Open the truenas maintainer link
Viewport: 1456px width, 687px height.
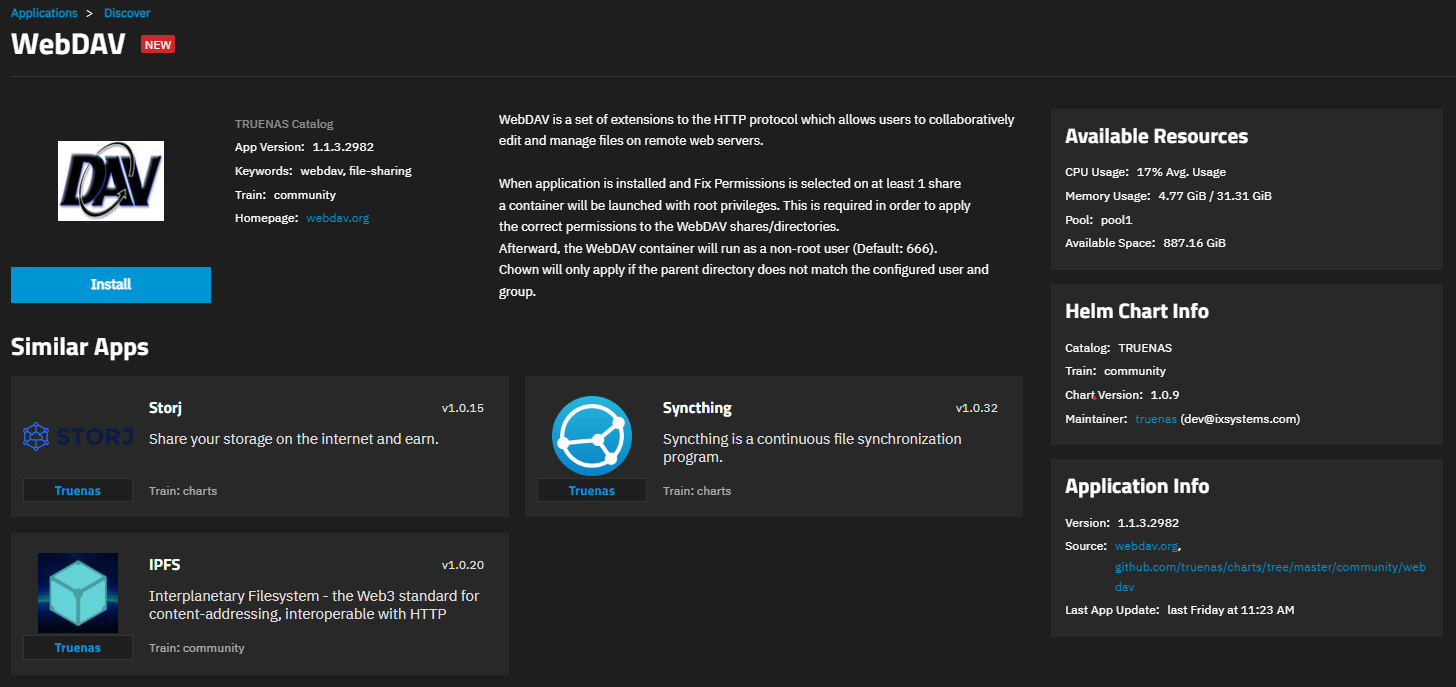point(1156,419)
